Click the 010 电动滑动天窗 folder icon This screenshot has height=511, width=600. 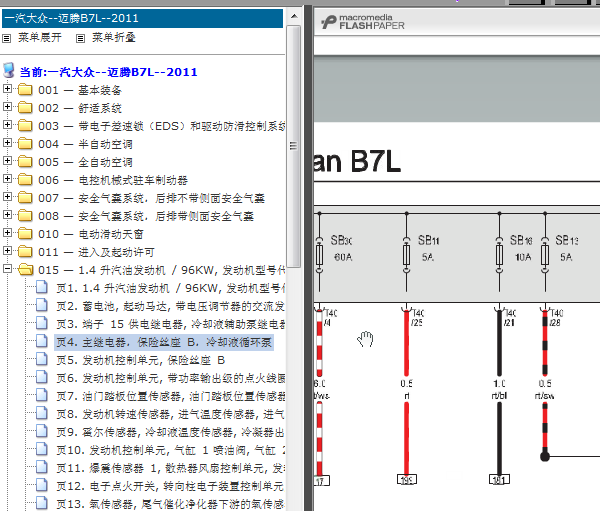click(x=25, y=233)
